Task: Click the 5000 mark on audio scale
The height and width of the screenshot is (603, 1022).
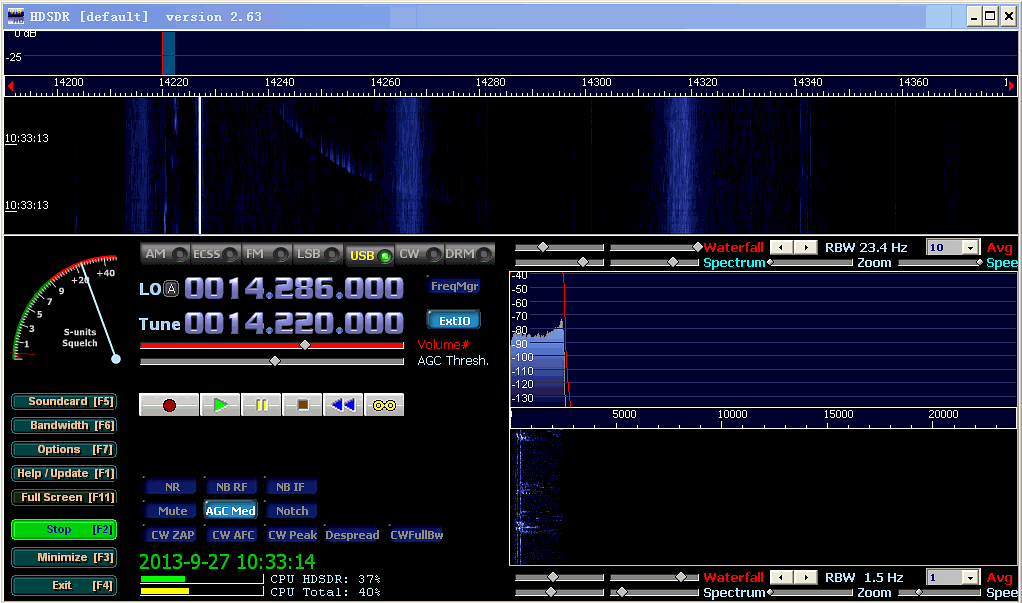Action: coord(624,414)
